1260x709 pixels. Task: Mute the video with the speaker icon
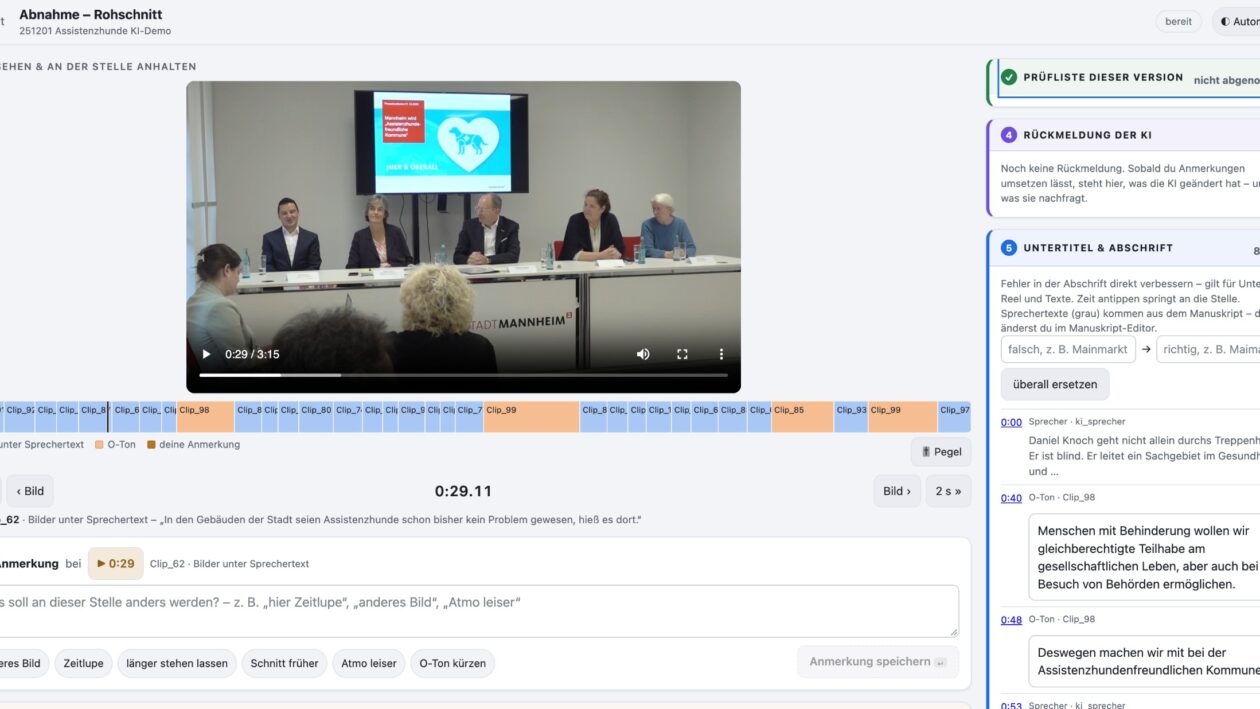tap(643, 354)
